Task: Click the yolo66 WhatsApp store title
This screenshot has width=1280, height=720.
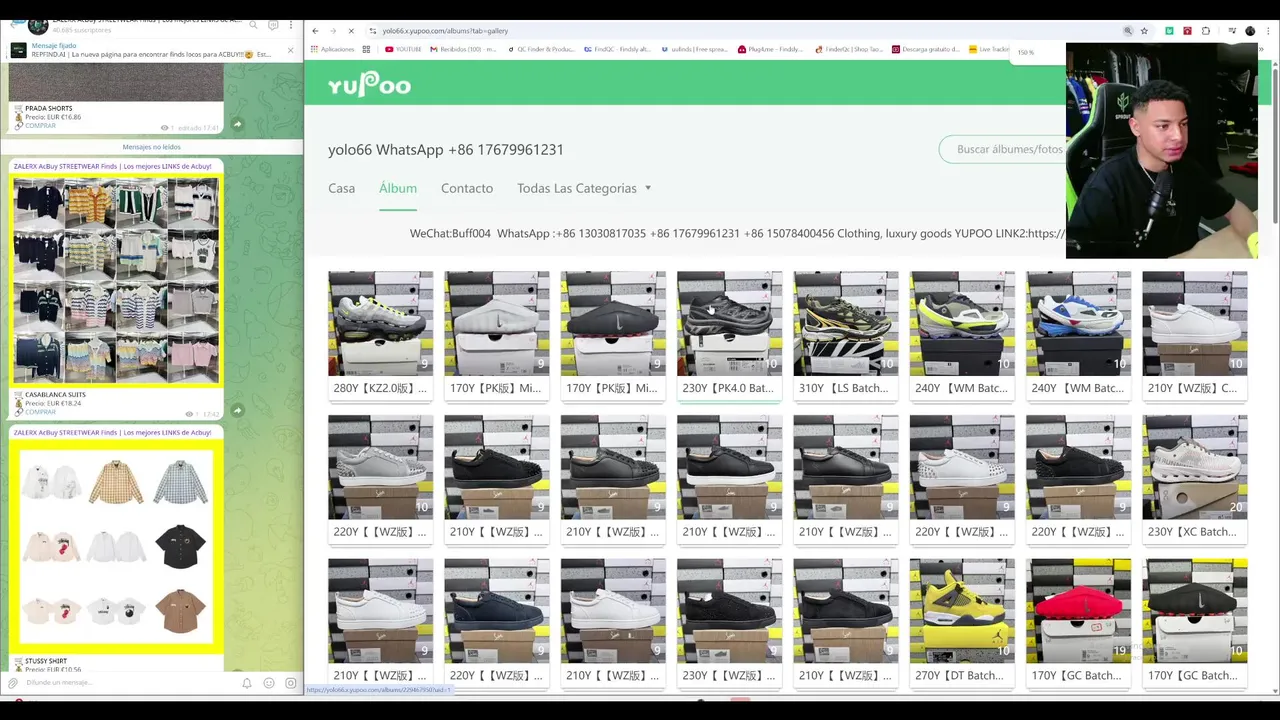Action: (x=446, y=149)
